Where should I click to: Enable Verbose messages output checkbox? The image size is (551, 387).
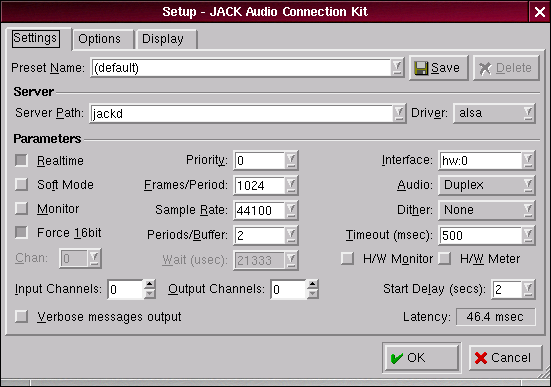click(21, 316)
